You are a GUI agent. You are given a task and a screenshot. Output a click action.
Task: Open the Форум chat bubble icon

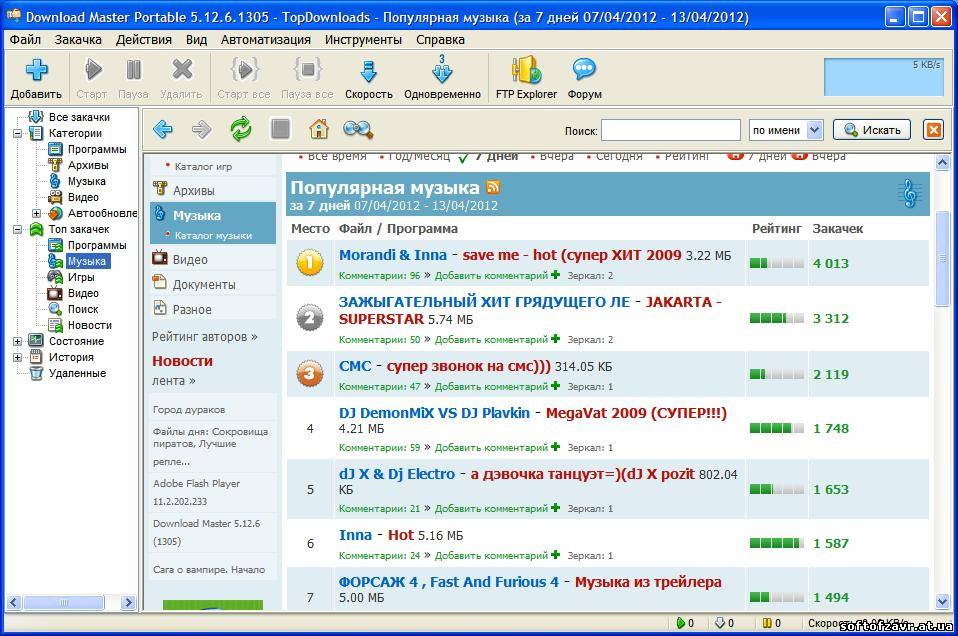(x=584, y=69)
